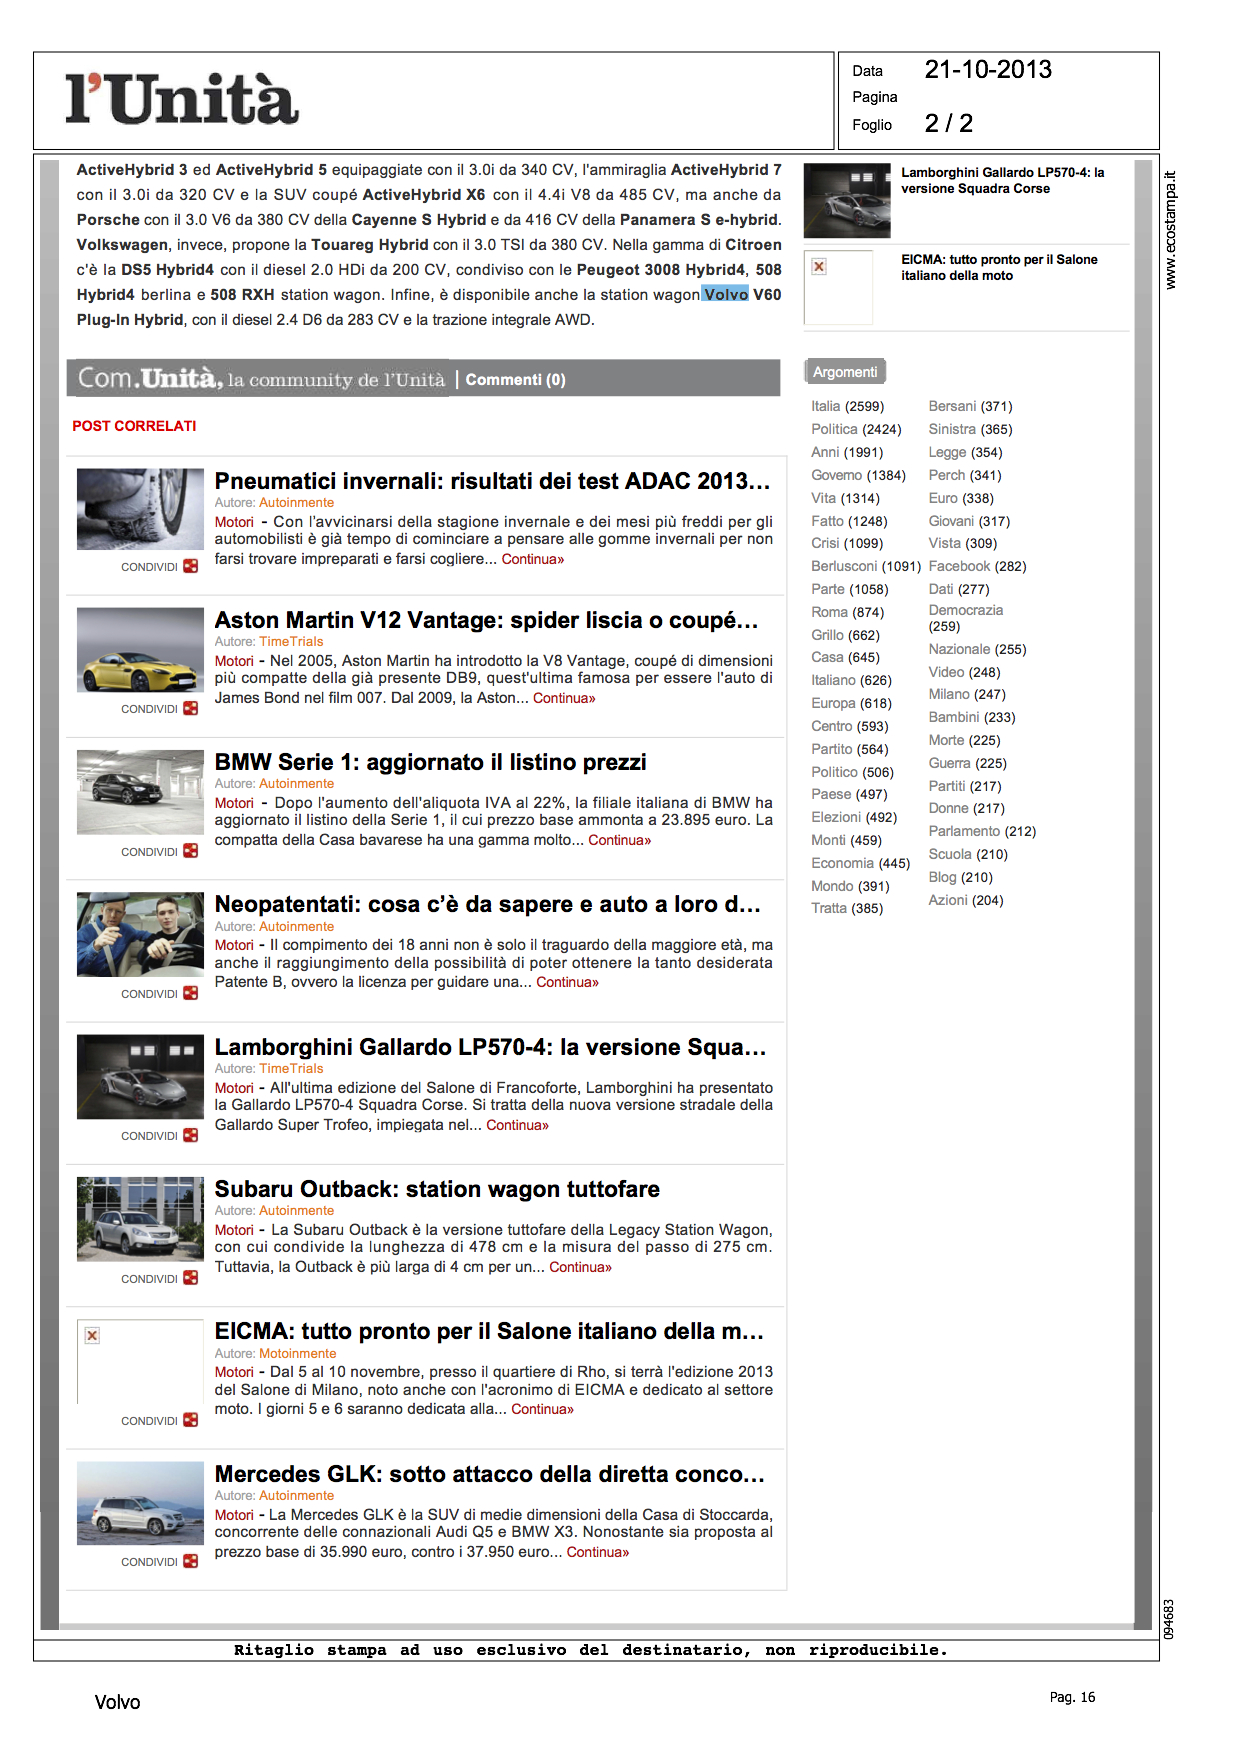Click the l'Unità logo

coord(182,100)
